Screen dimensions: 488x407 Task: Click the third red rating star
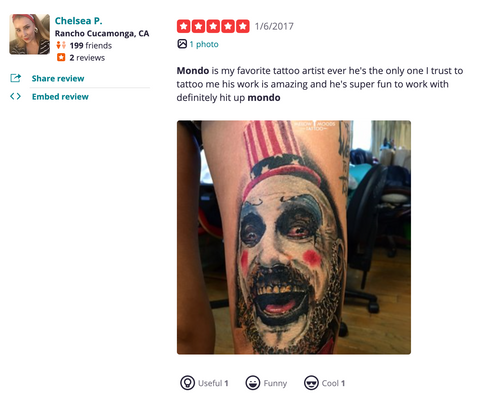coord(213,26)
